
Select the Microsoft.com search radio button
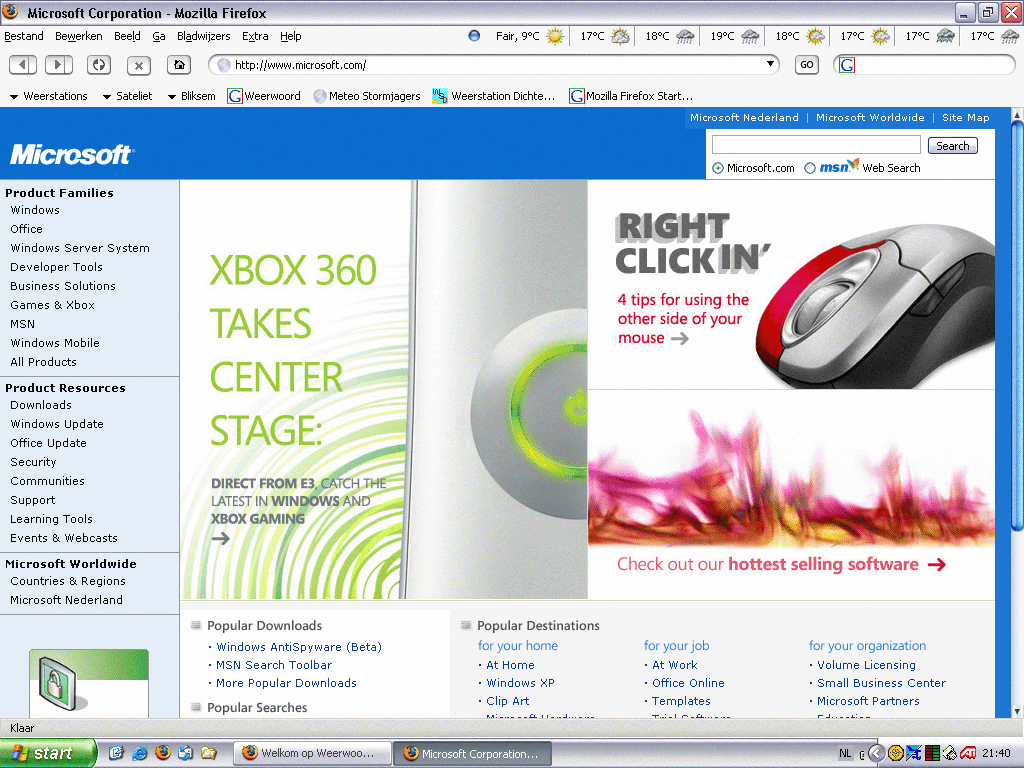[718, 168]
